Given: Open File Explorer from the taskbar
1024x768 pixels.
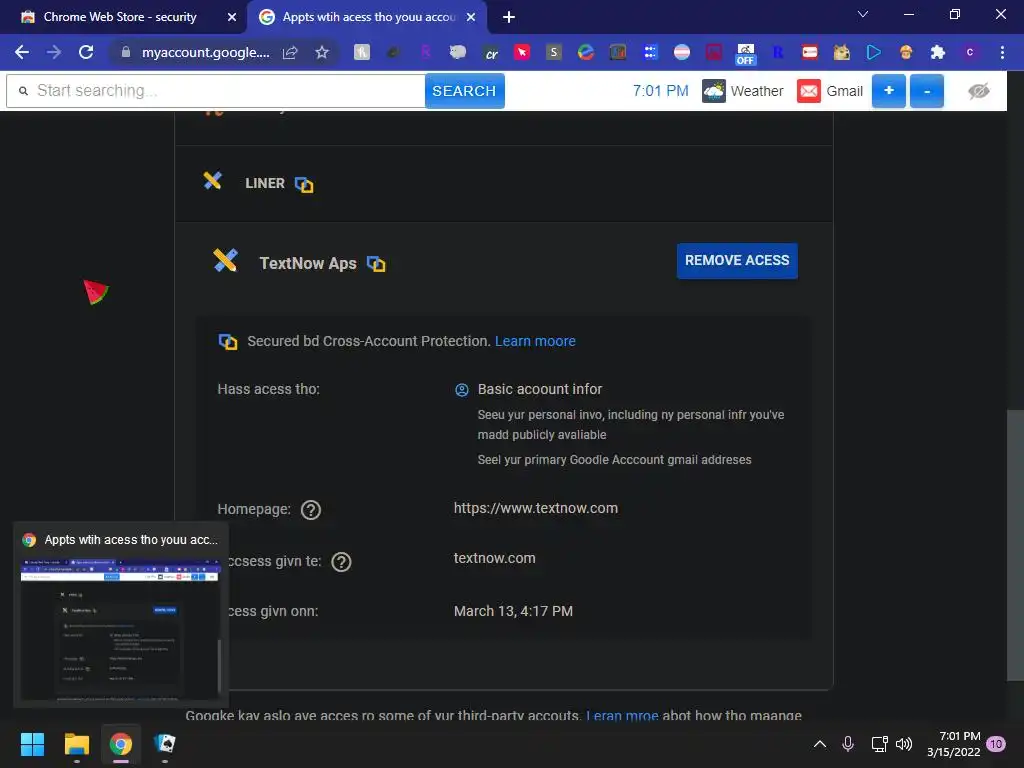Looking at the screenshot, I should [x=76, y=744].
